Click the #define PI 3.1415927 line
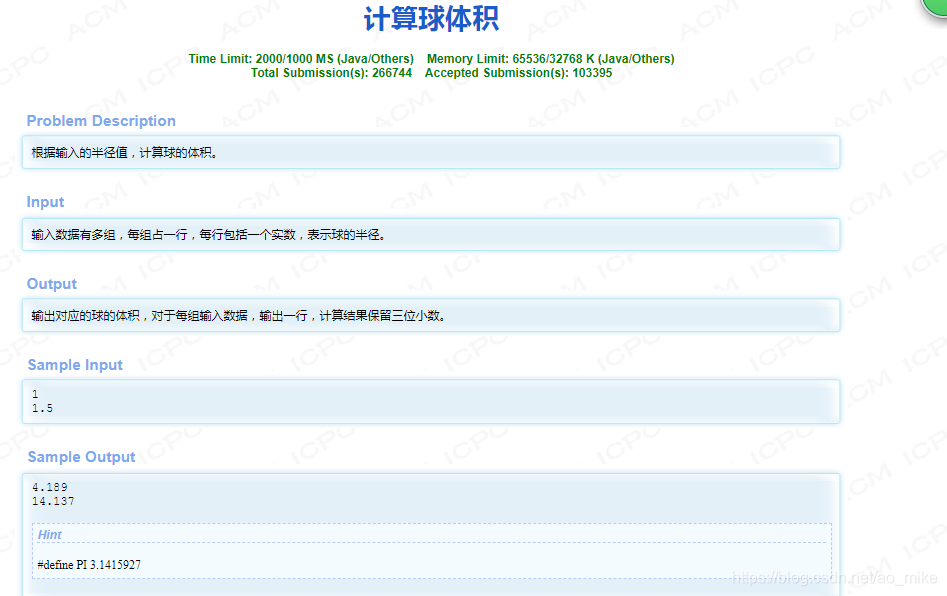Screen dimensions: 947x596 click(89, 565)
